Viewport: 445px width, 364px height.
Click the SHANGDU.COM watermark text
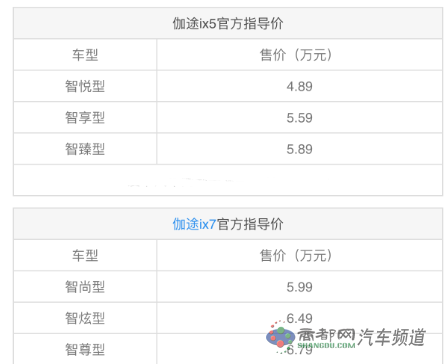click(x=326, y=345)
